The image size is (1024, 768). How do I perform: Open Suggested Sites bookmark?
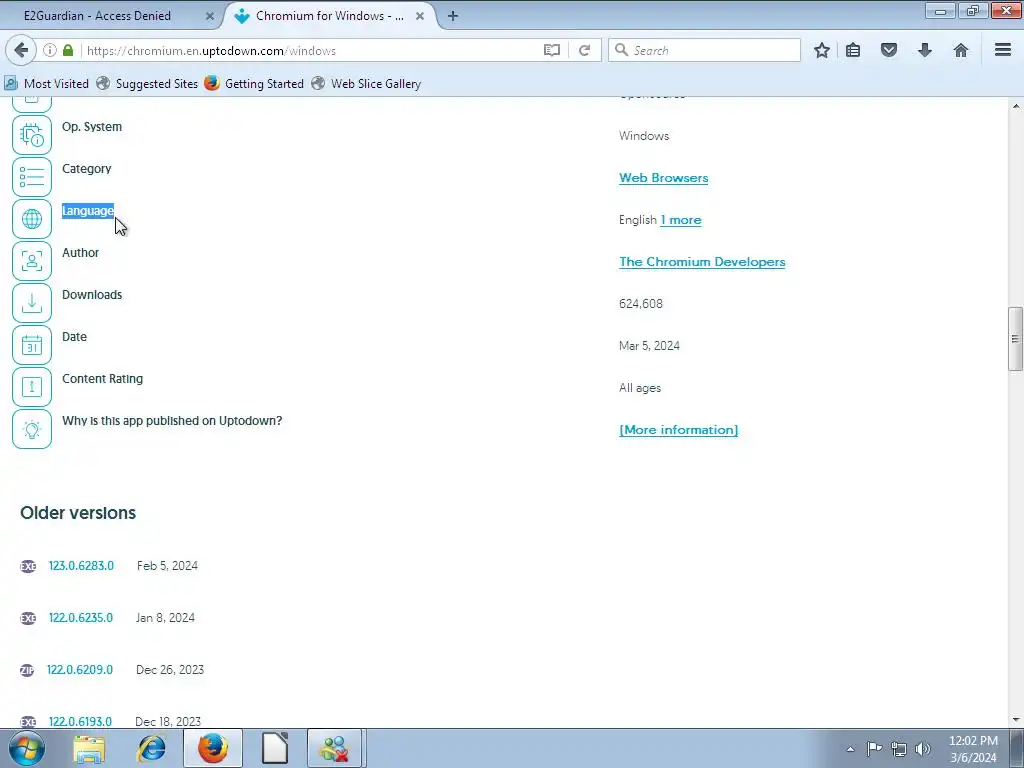[147, 84]
